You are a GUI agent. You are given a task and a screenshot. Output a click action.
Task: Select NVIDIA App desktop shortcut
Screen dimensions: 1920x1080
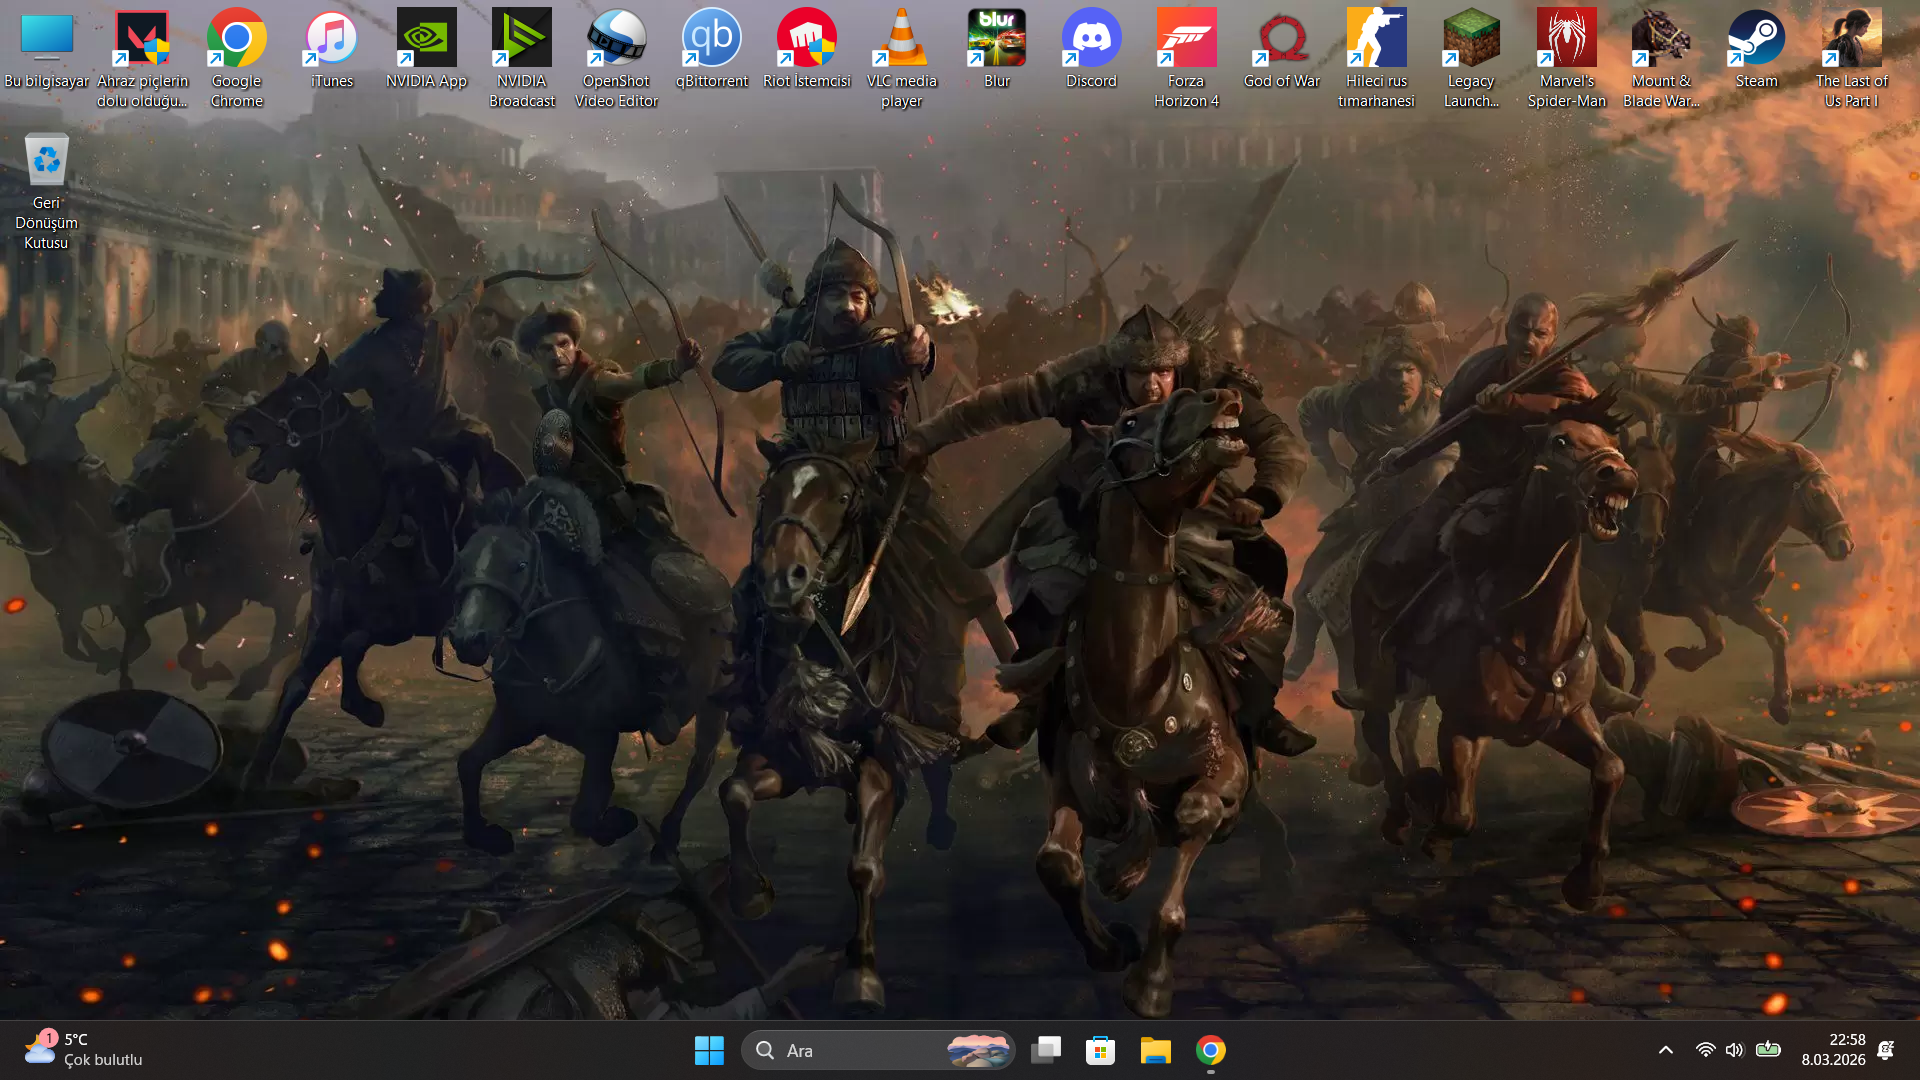pos(427,50)
